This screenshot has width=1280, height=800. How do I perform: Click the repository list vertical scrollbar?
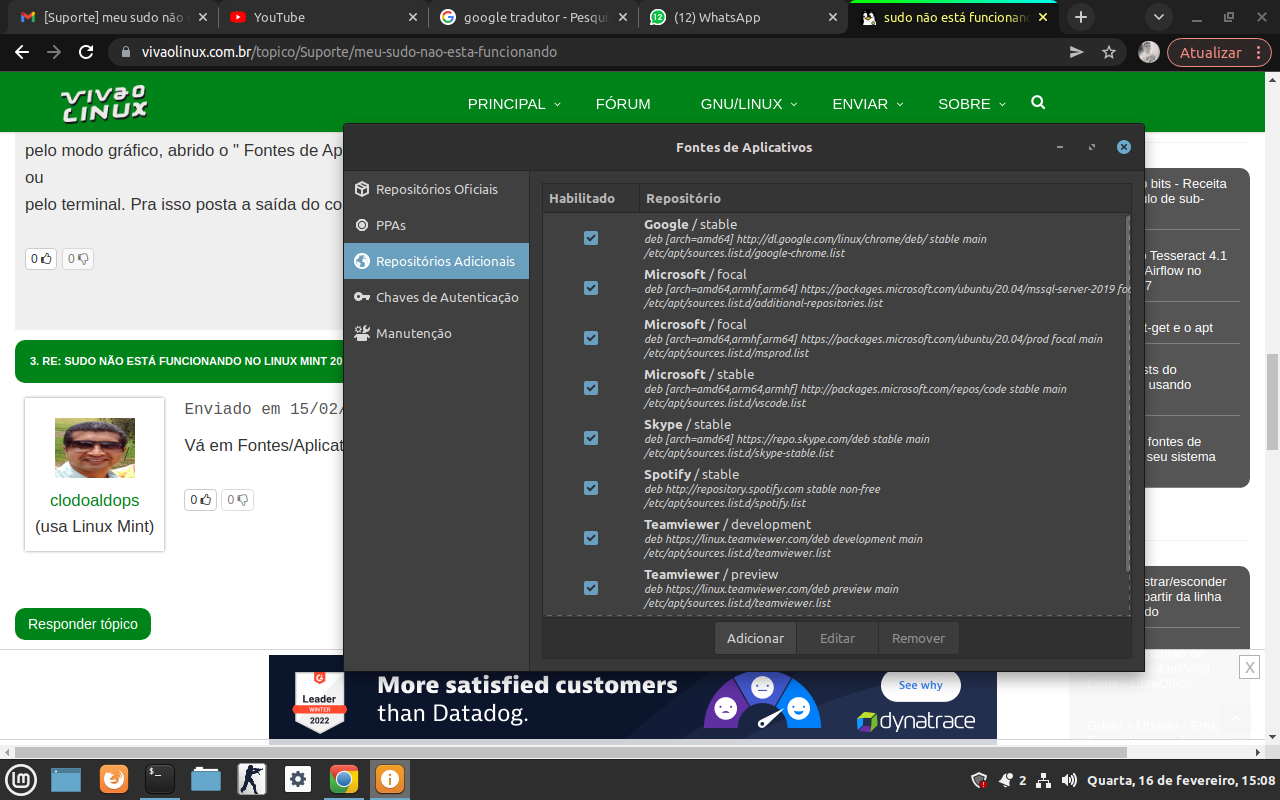coord(1128,394)
